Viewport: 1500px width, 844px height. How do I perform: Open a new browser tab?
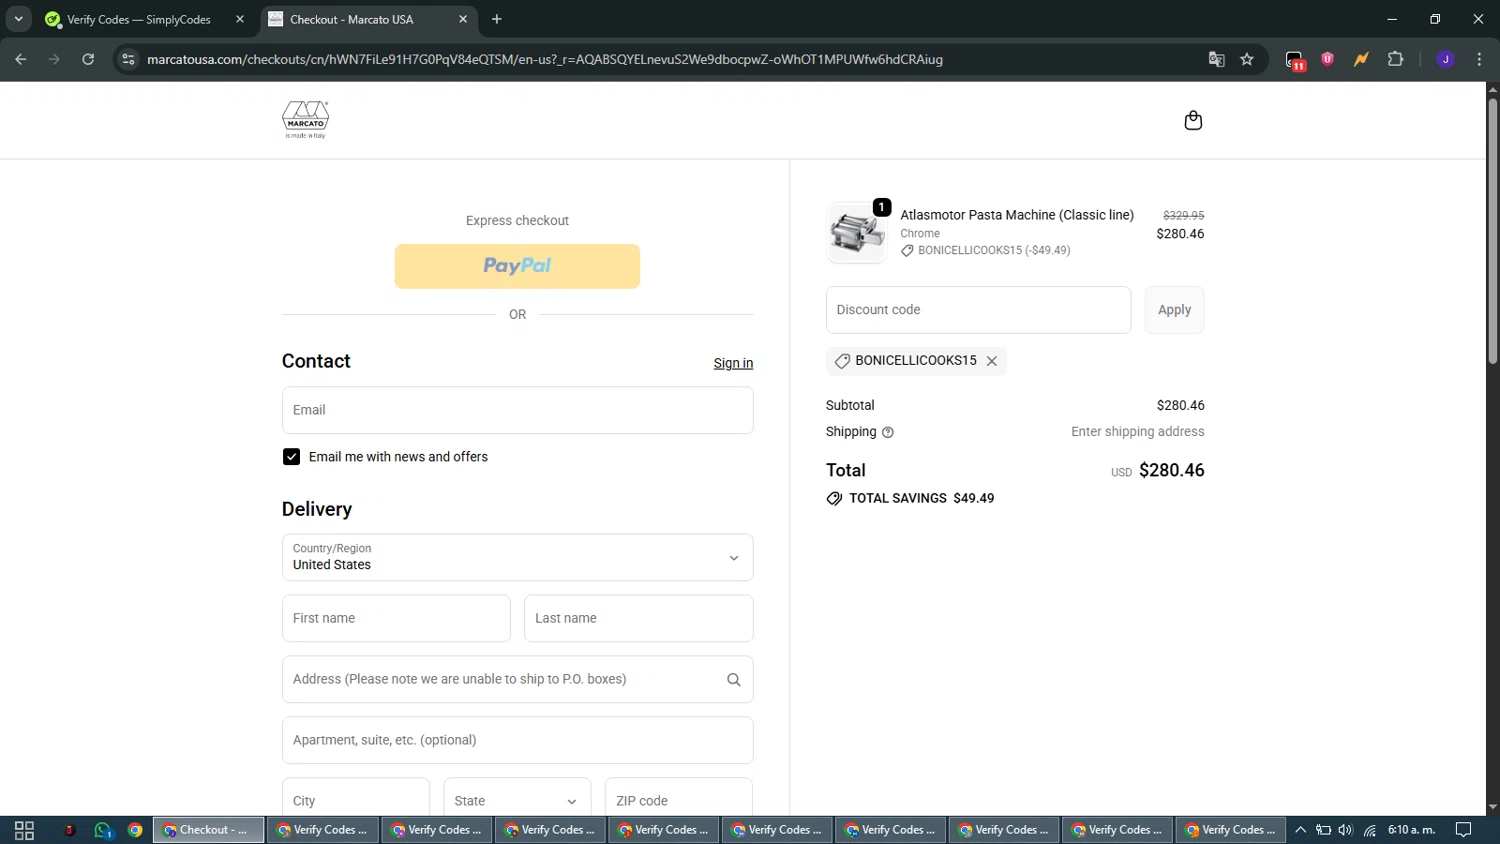497,19
